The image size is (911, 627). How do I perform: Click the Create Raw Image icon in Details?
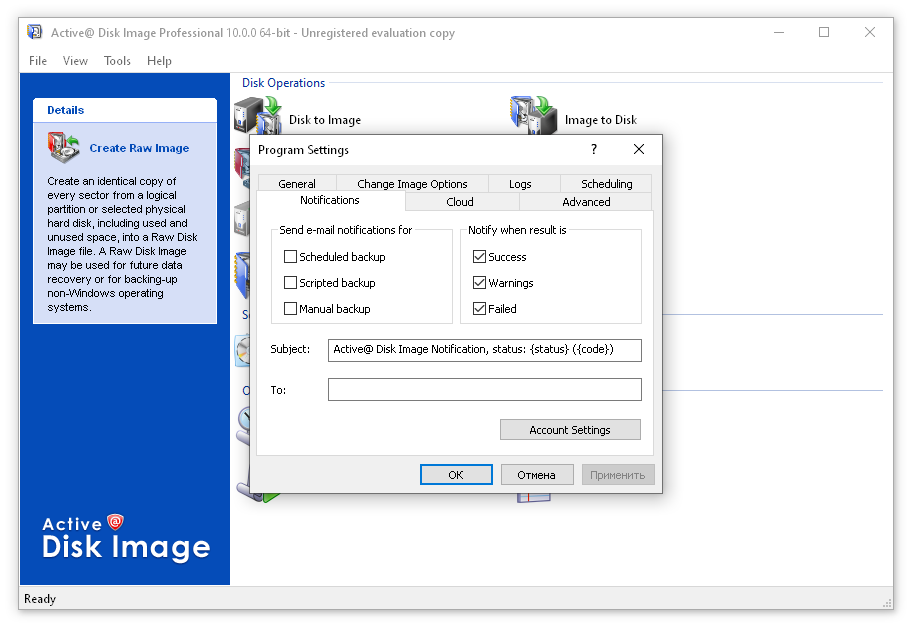pyautogui.click(x=63, y=148)
